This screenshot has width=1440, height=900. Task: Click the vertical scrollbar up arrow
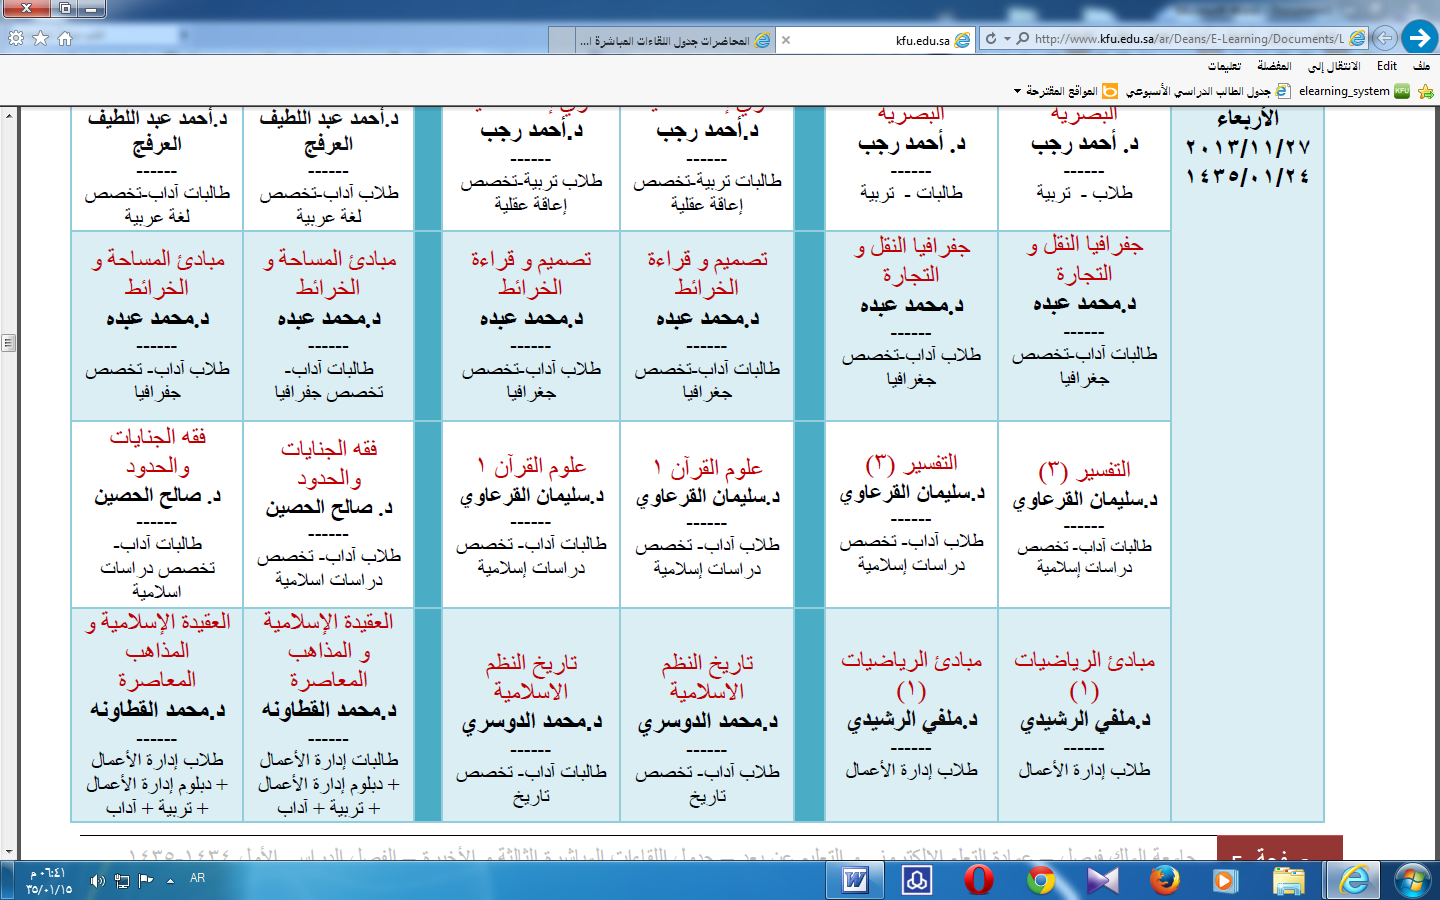tap(8, 116)
